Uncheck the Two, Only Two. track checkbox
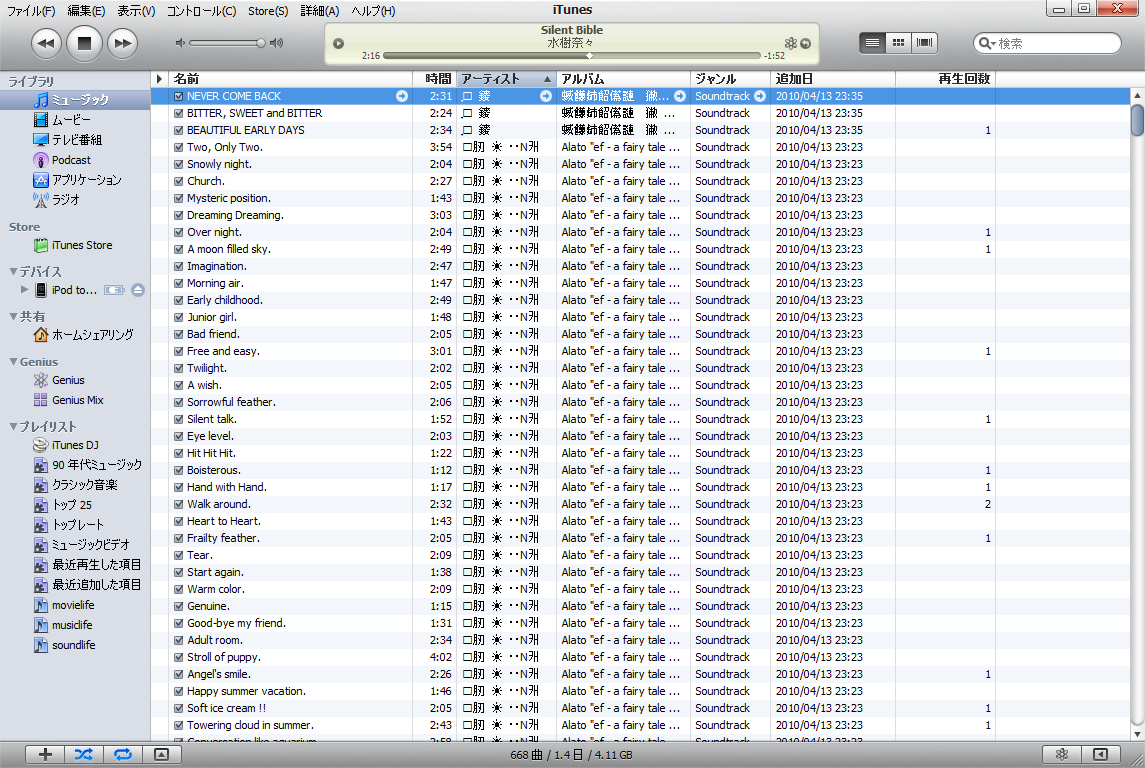This screenshot has width=1145, height=768. pyautogui.click(x=179, y=147)
